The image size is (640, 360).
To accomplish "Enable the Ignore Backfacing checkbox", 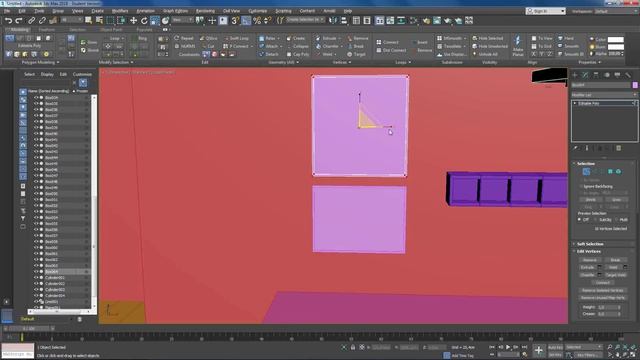I will 581,186.
